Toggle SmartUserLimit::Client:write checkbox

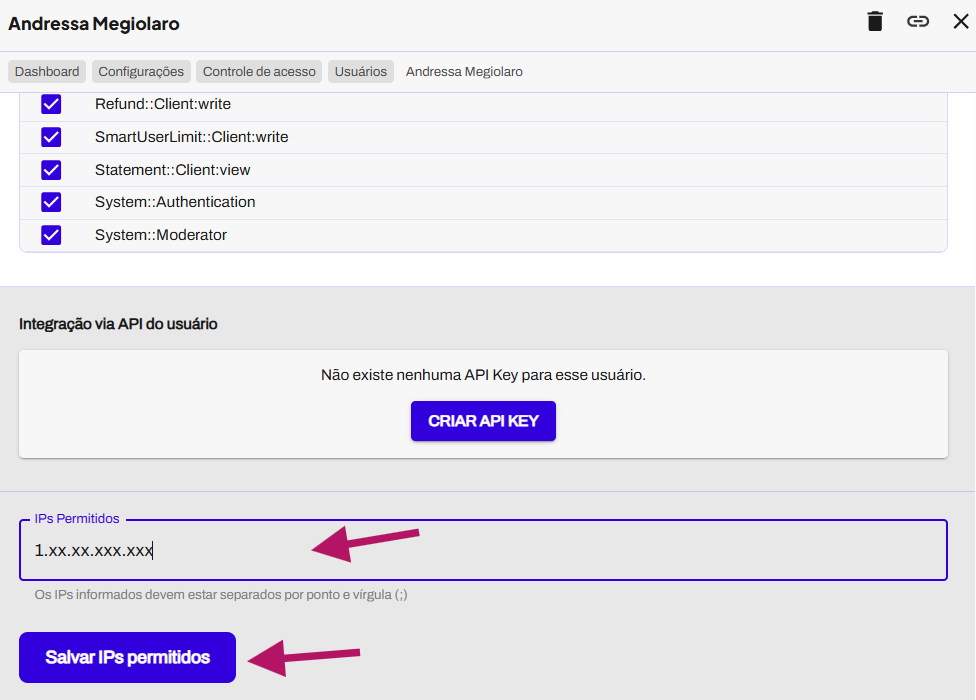(x=51, y=137)
